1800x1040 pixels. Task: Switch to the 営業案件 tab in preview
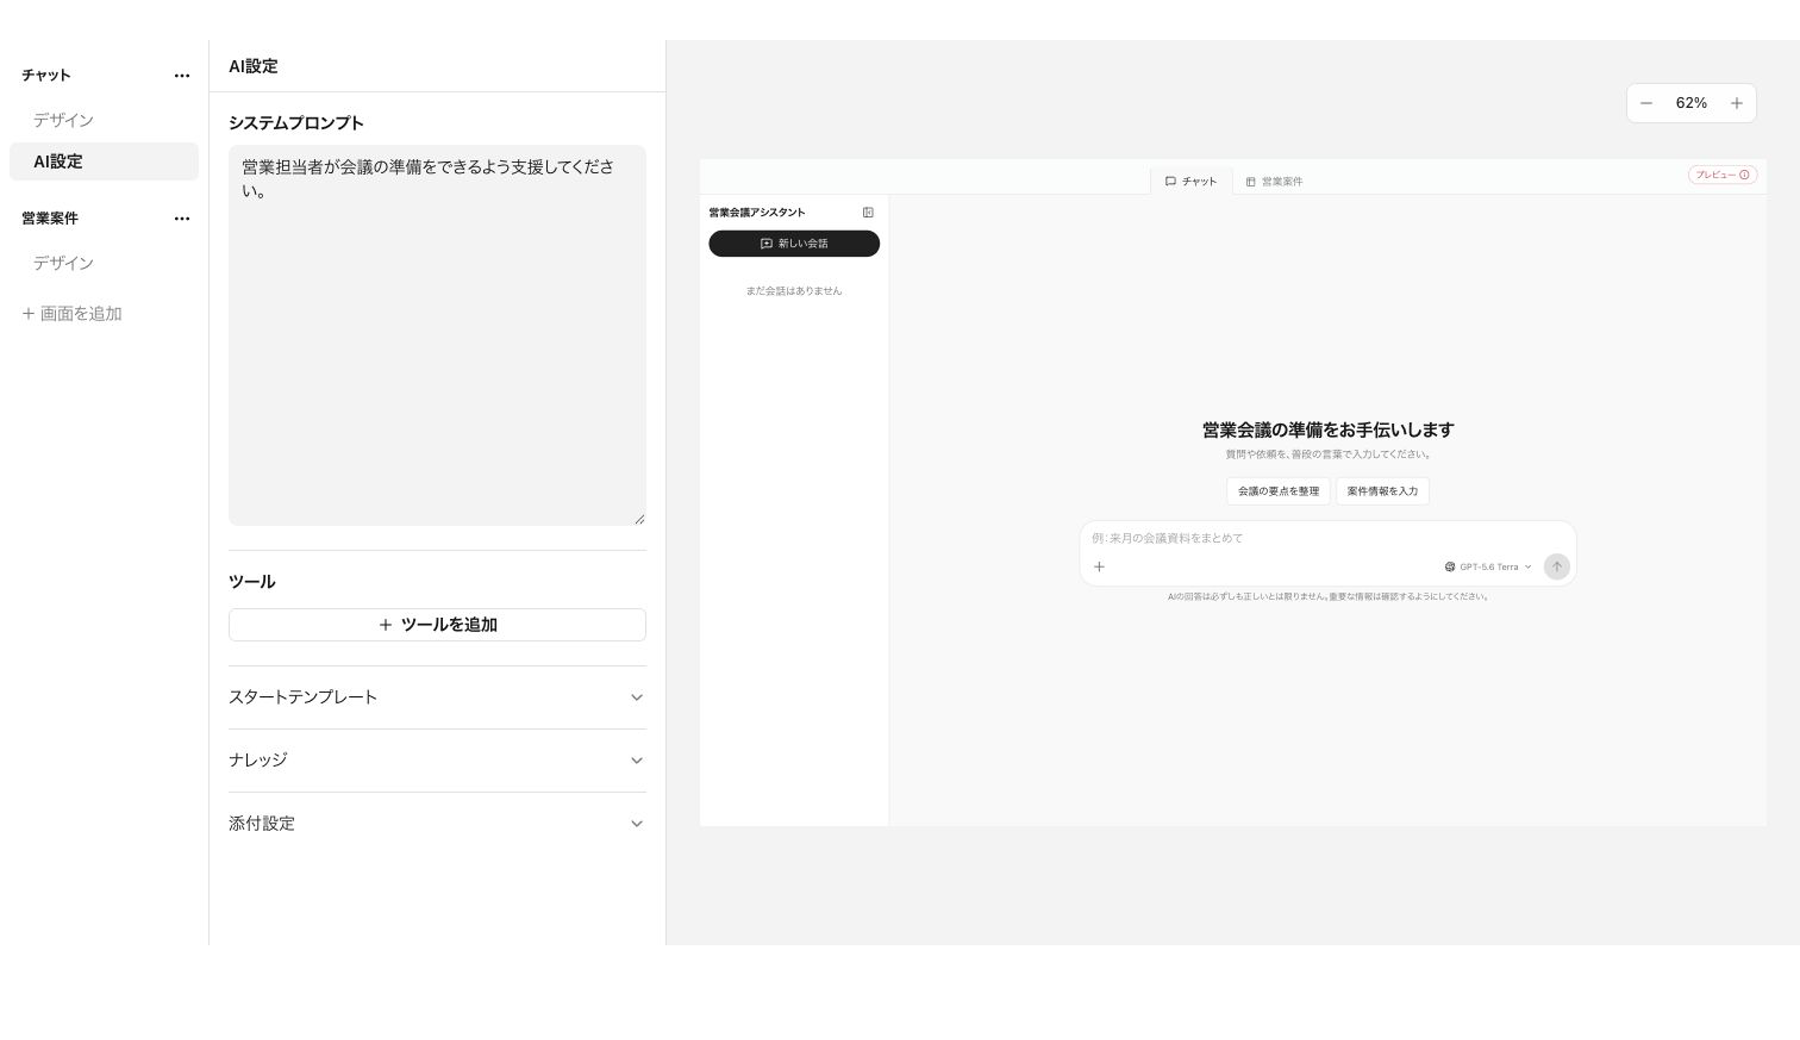[1274, 182]
